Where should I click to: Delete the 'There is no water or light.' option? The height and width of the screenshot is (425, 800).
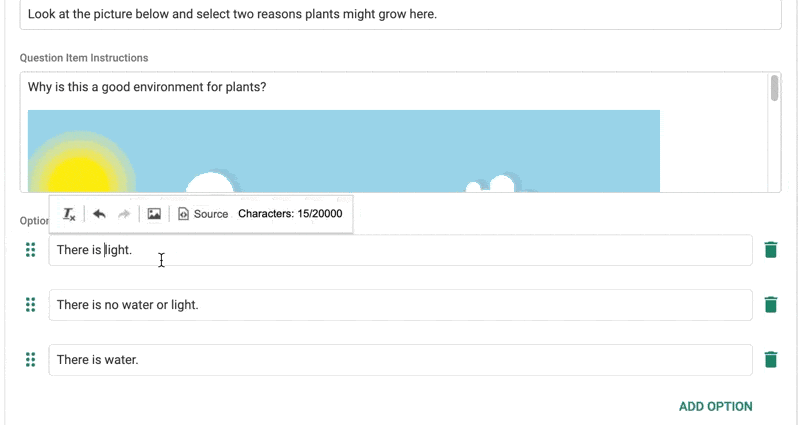pos(771,305)
